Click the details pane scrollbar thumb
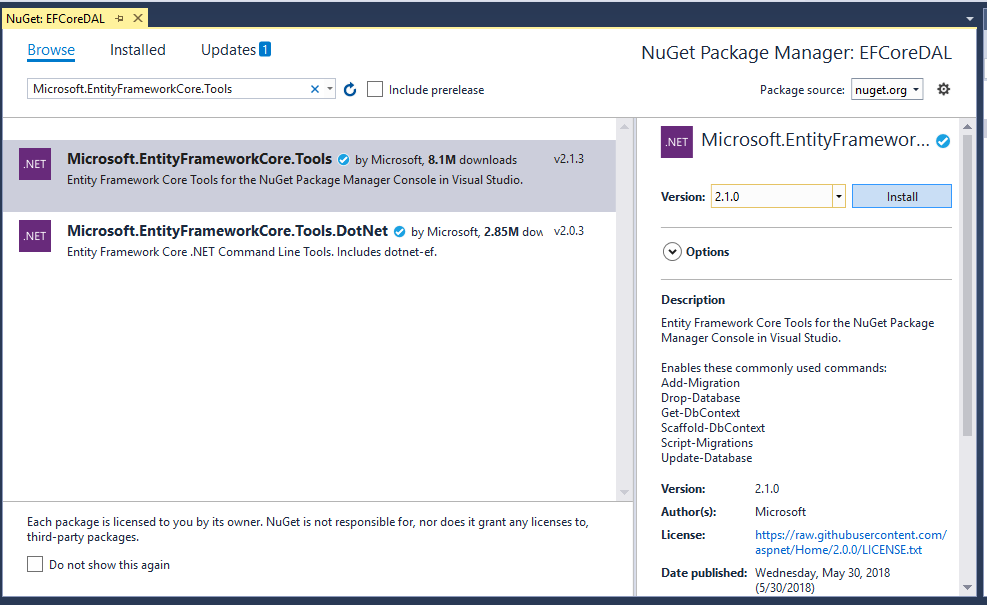 967,285
